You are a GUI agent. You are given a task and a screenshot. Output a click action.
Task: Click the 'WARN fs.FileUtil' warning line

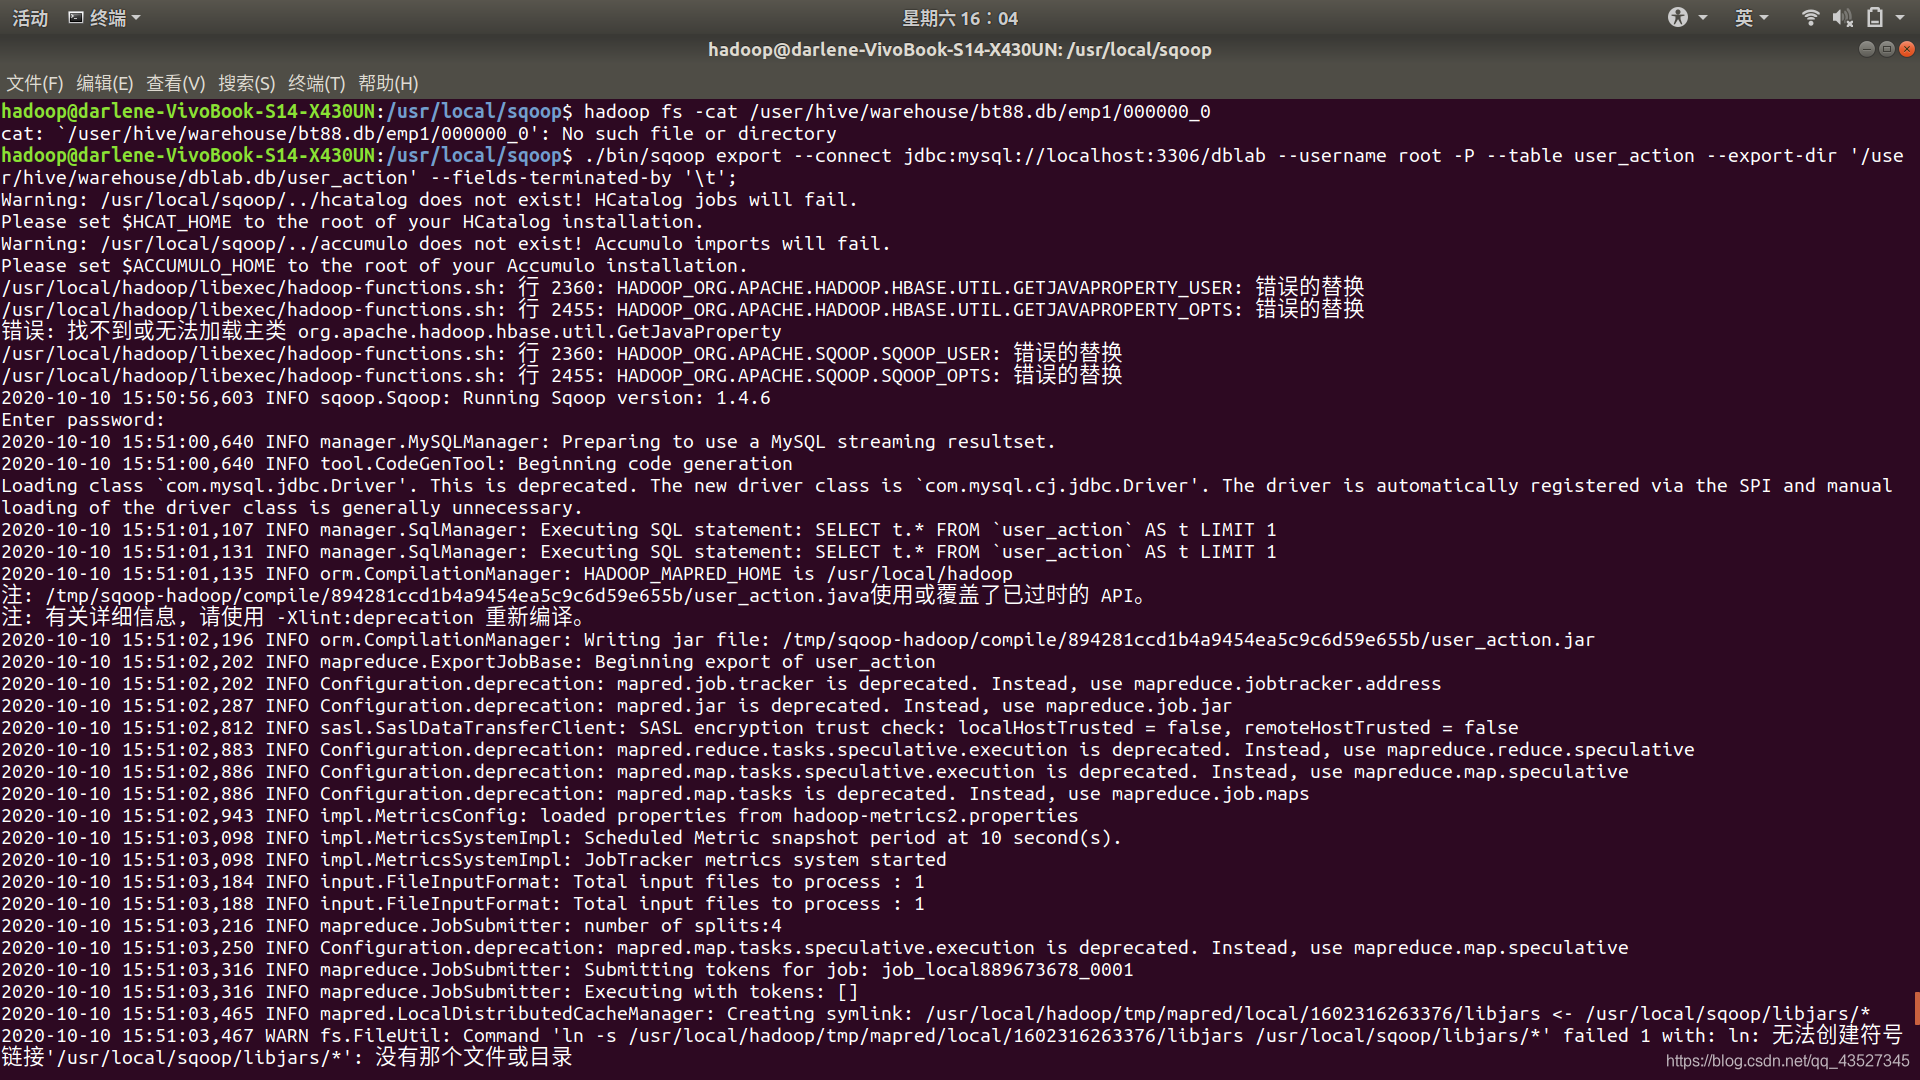point(952,1046)
